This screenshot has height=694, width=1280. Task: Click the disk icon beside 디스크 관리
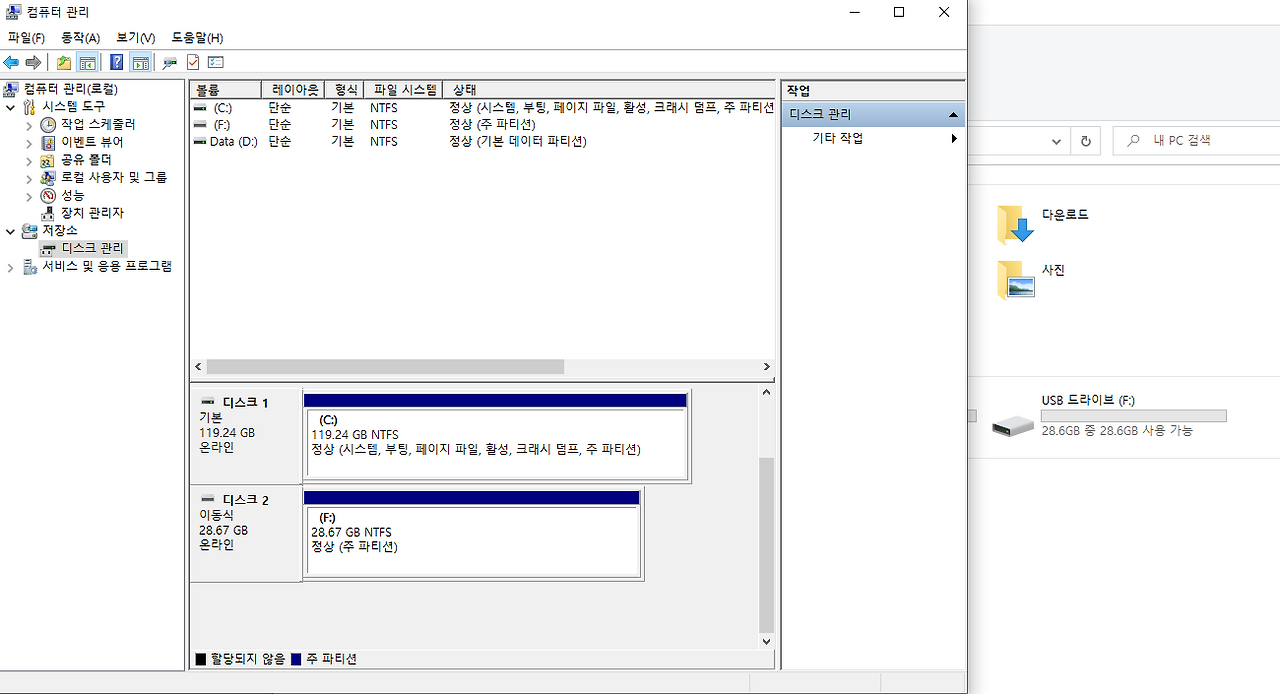(48, 248)
